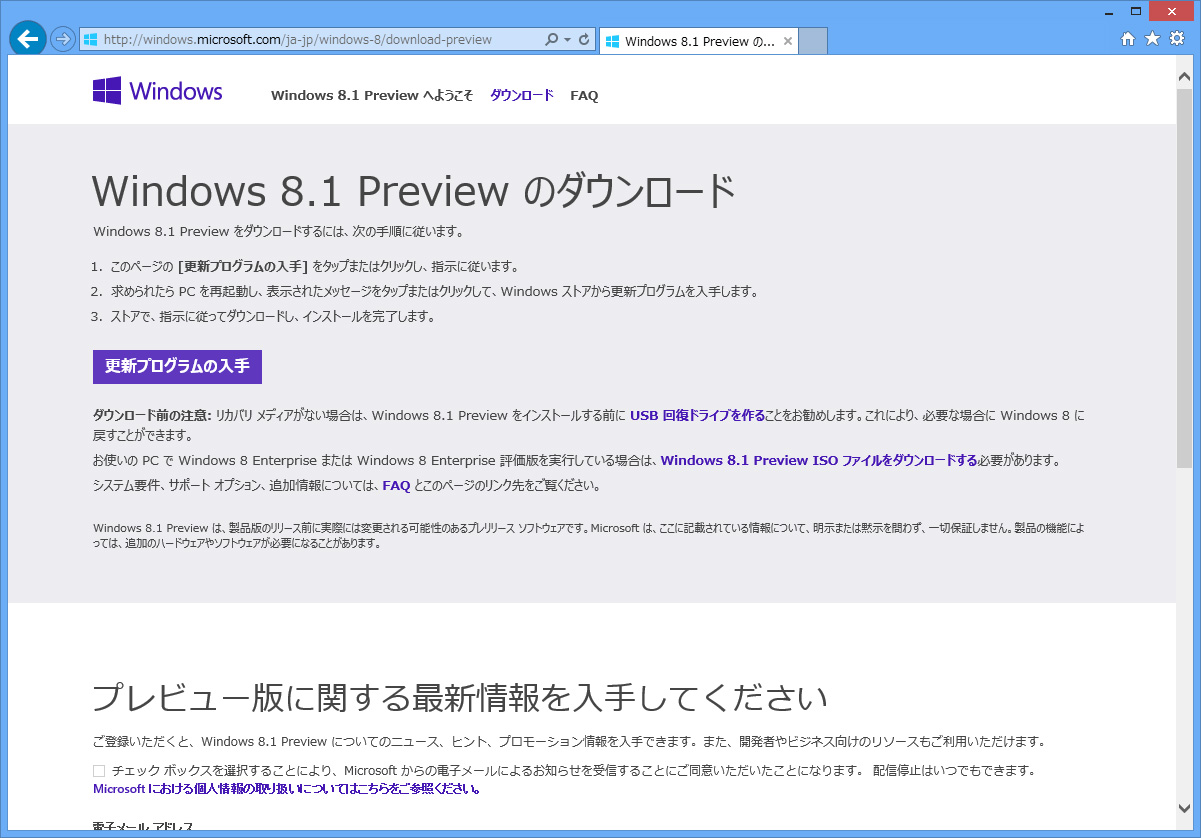Select the ダウンロード navigation item
This screenshot has width=1201, height=838.
click(x=521, y=96)
